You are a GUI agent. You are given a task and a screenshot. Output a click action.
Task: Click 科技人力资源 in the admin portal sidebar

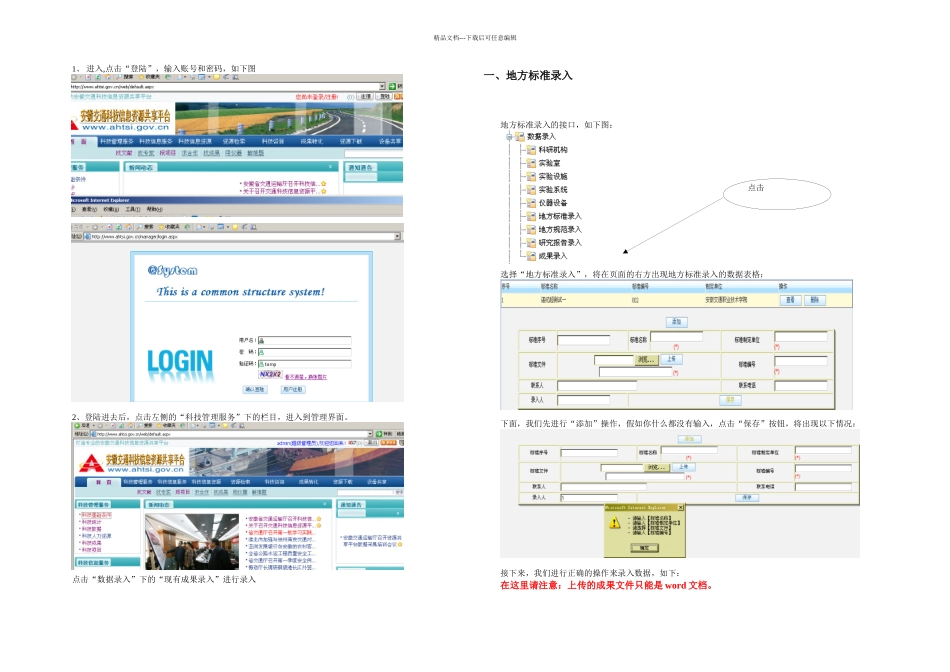click(96, 536)
